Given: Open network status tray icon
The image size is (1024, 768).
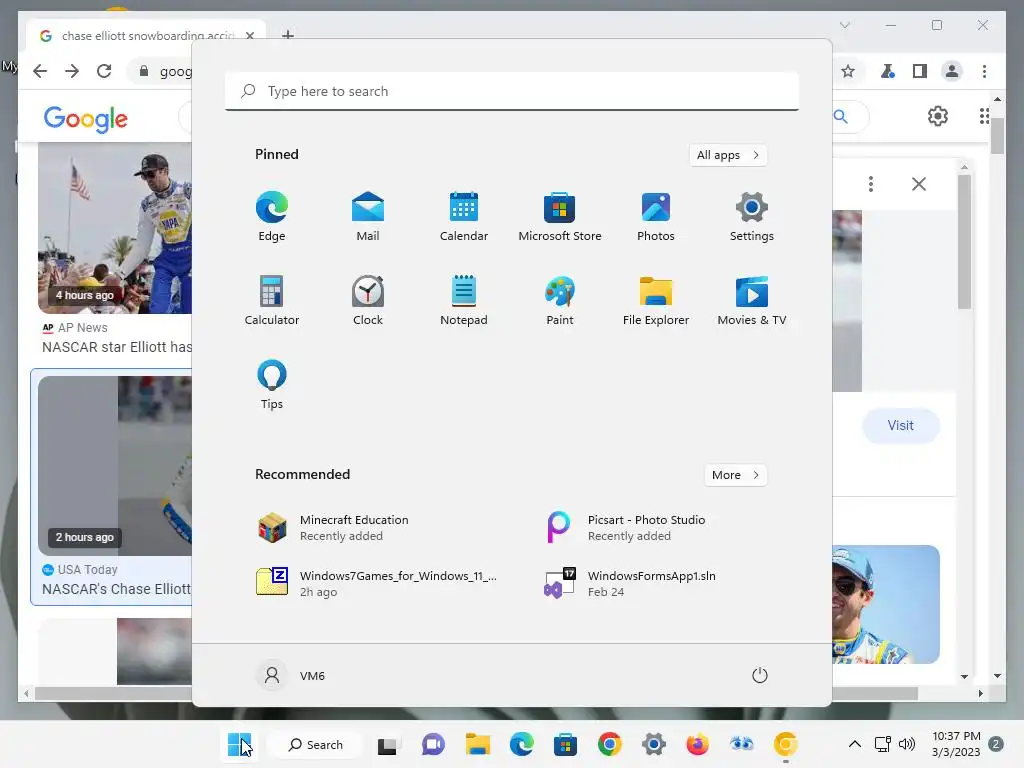Looking at the screenshot, I should point(883,744).
